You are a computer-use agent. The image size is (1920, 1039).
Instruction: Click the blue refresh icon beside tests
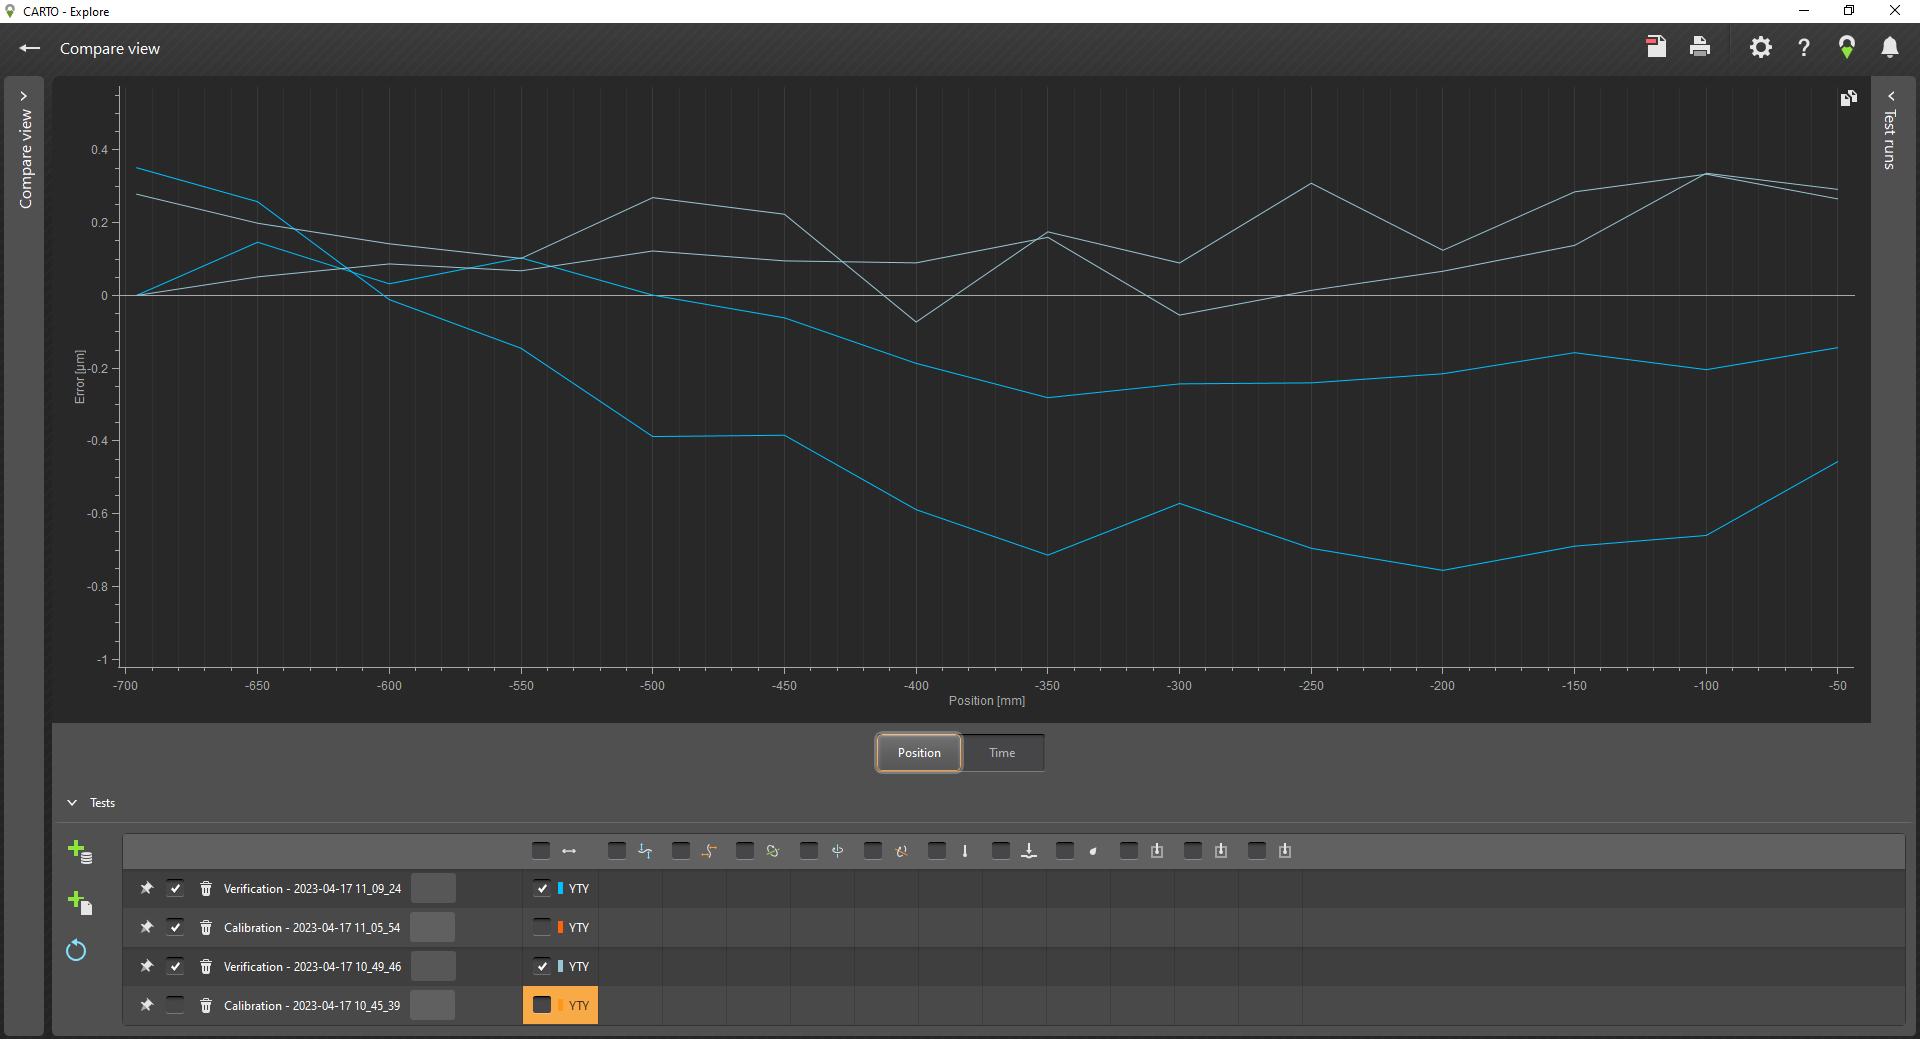76,950
